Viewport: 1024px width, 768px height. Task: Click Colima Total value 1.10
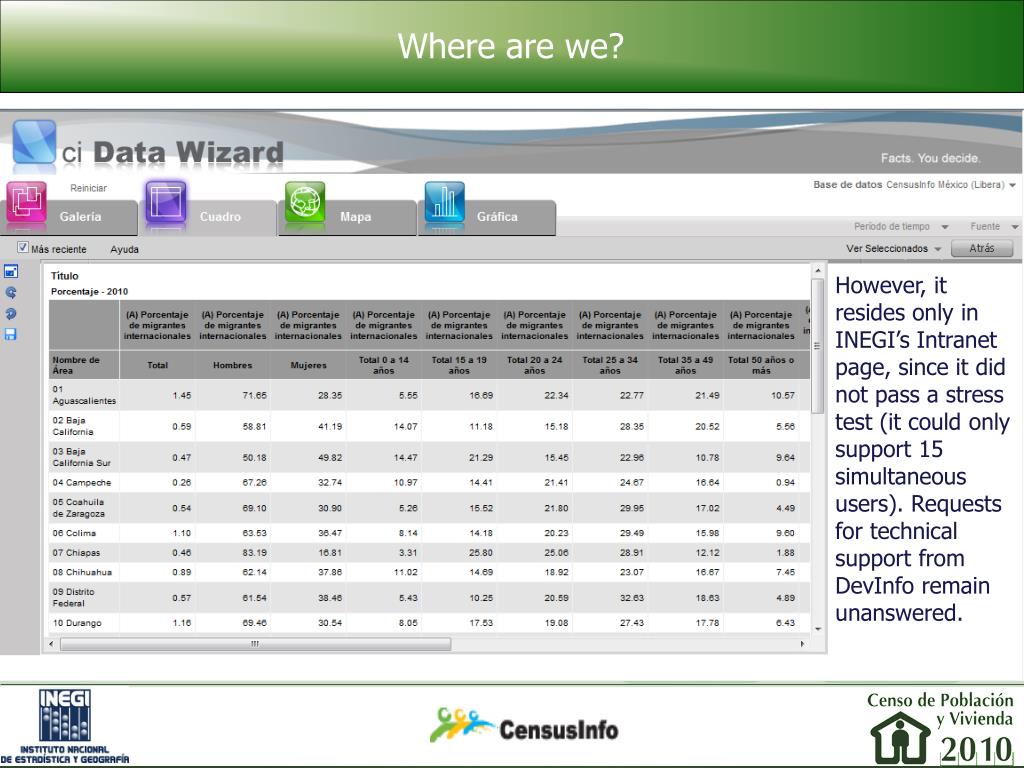tap(182, 533)
